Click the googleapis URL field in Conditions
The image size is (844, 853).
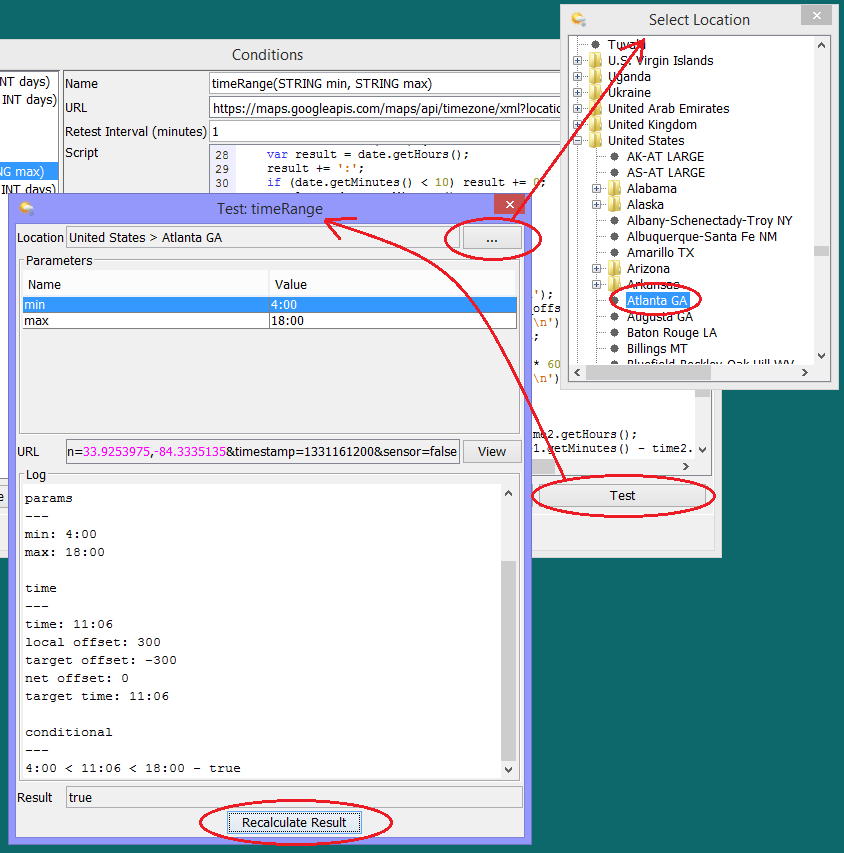coord(385,108)
